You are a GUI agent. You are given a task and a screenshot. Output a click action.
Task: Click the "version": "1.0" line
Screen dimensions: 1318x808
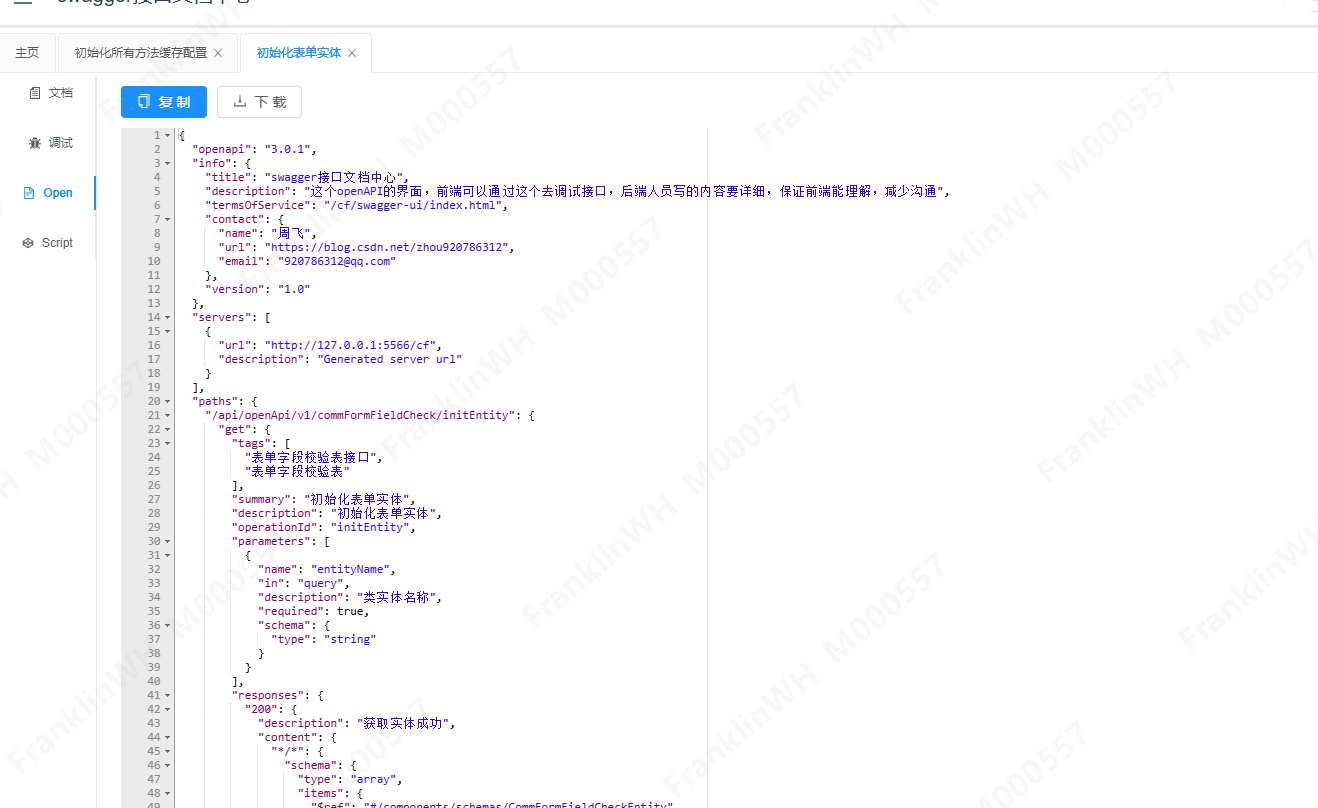coord(258,289)
